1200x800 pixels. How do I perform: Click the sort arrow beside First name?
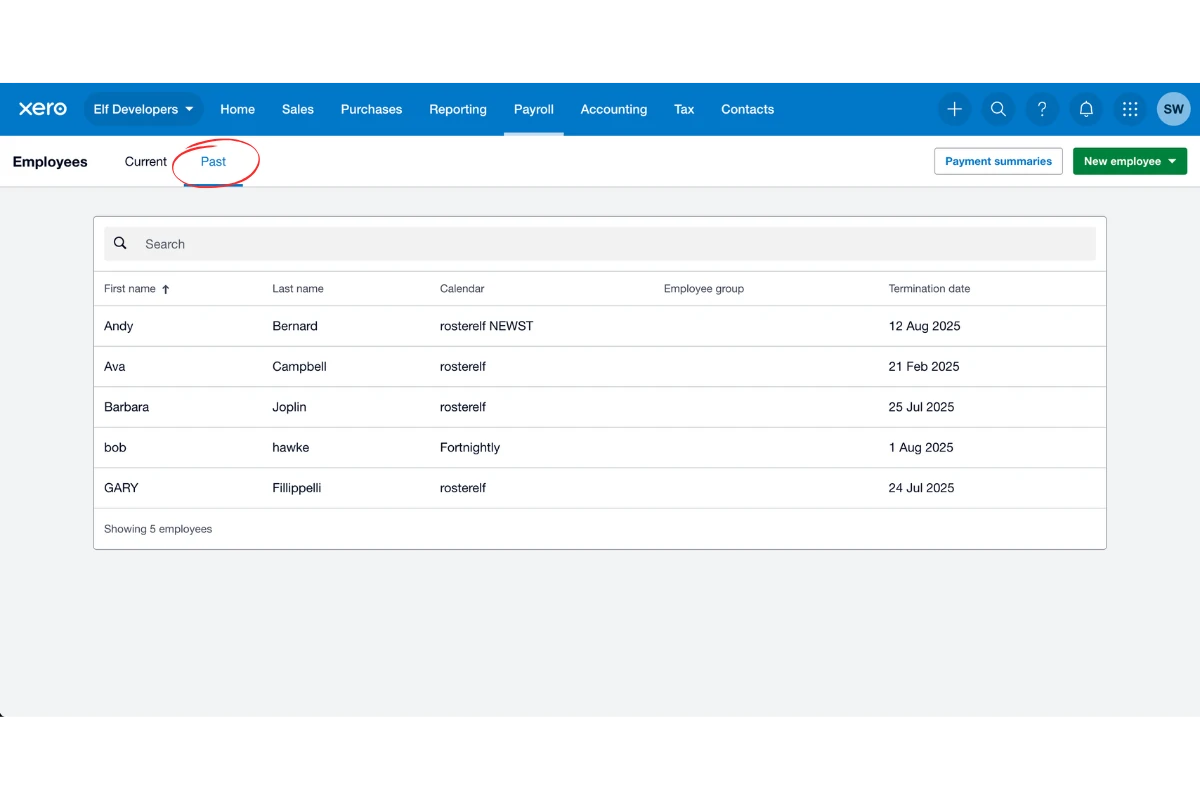coord(166,289)
